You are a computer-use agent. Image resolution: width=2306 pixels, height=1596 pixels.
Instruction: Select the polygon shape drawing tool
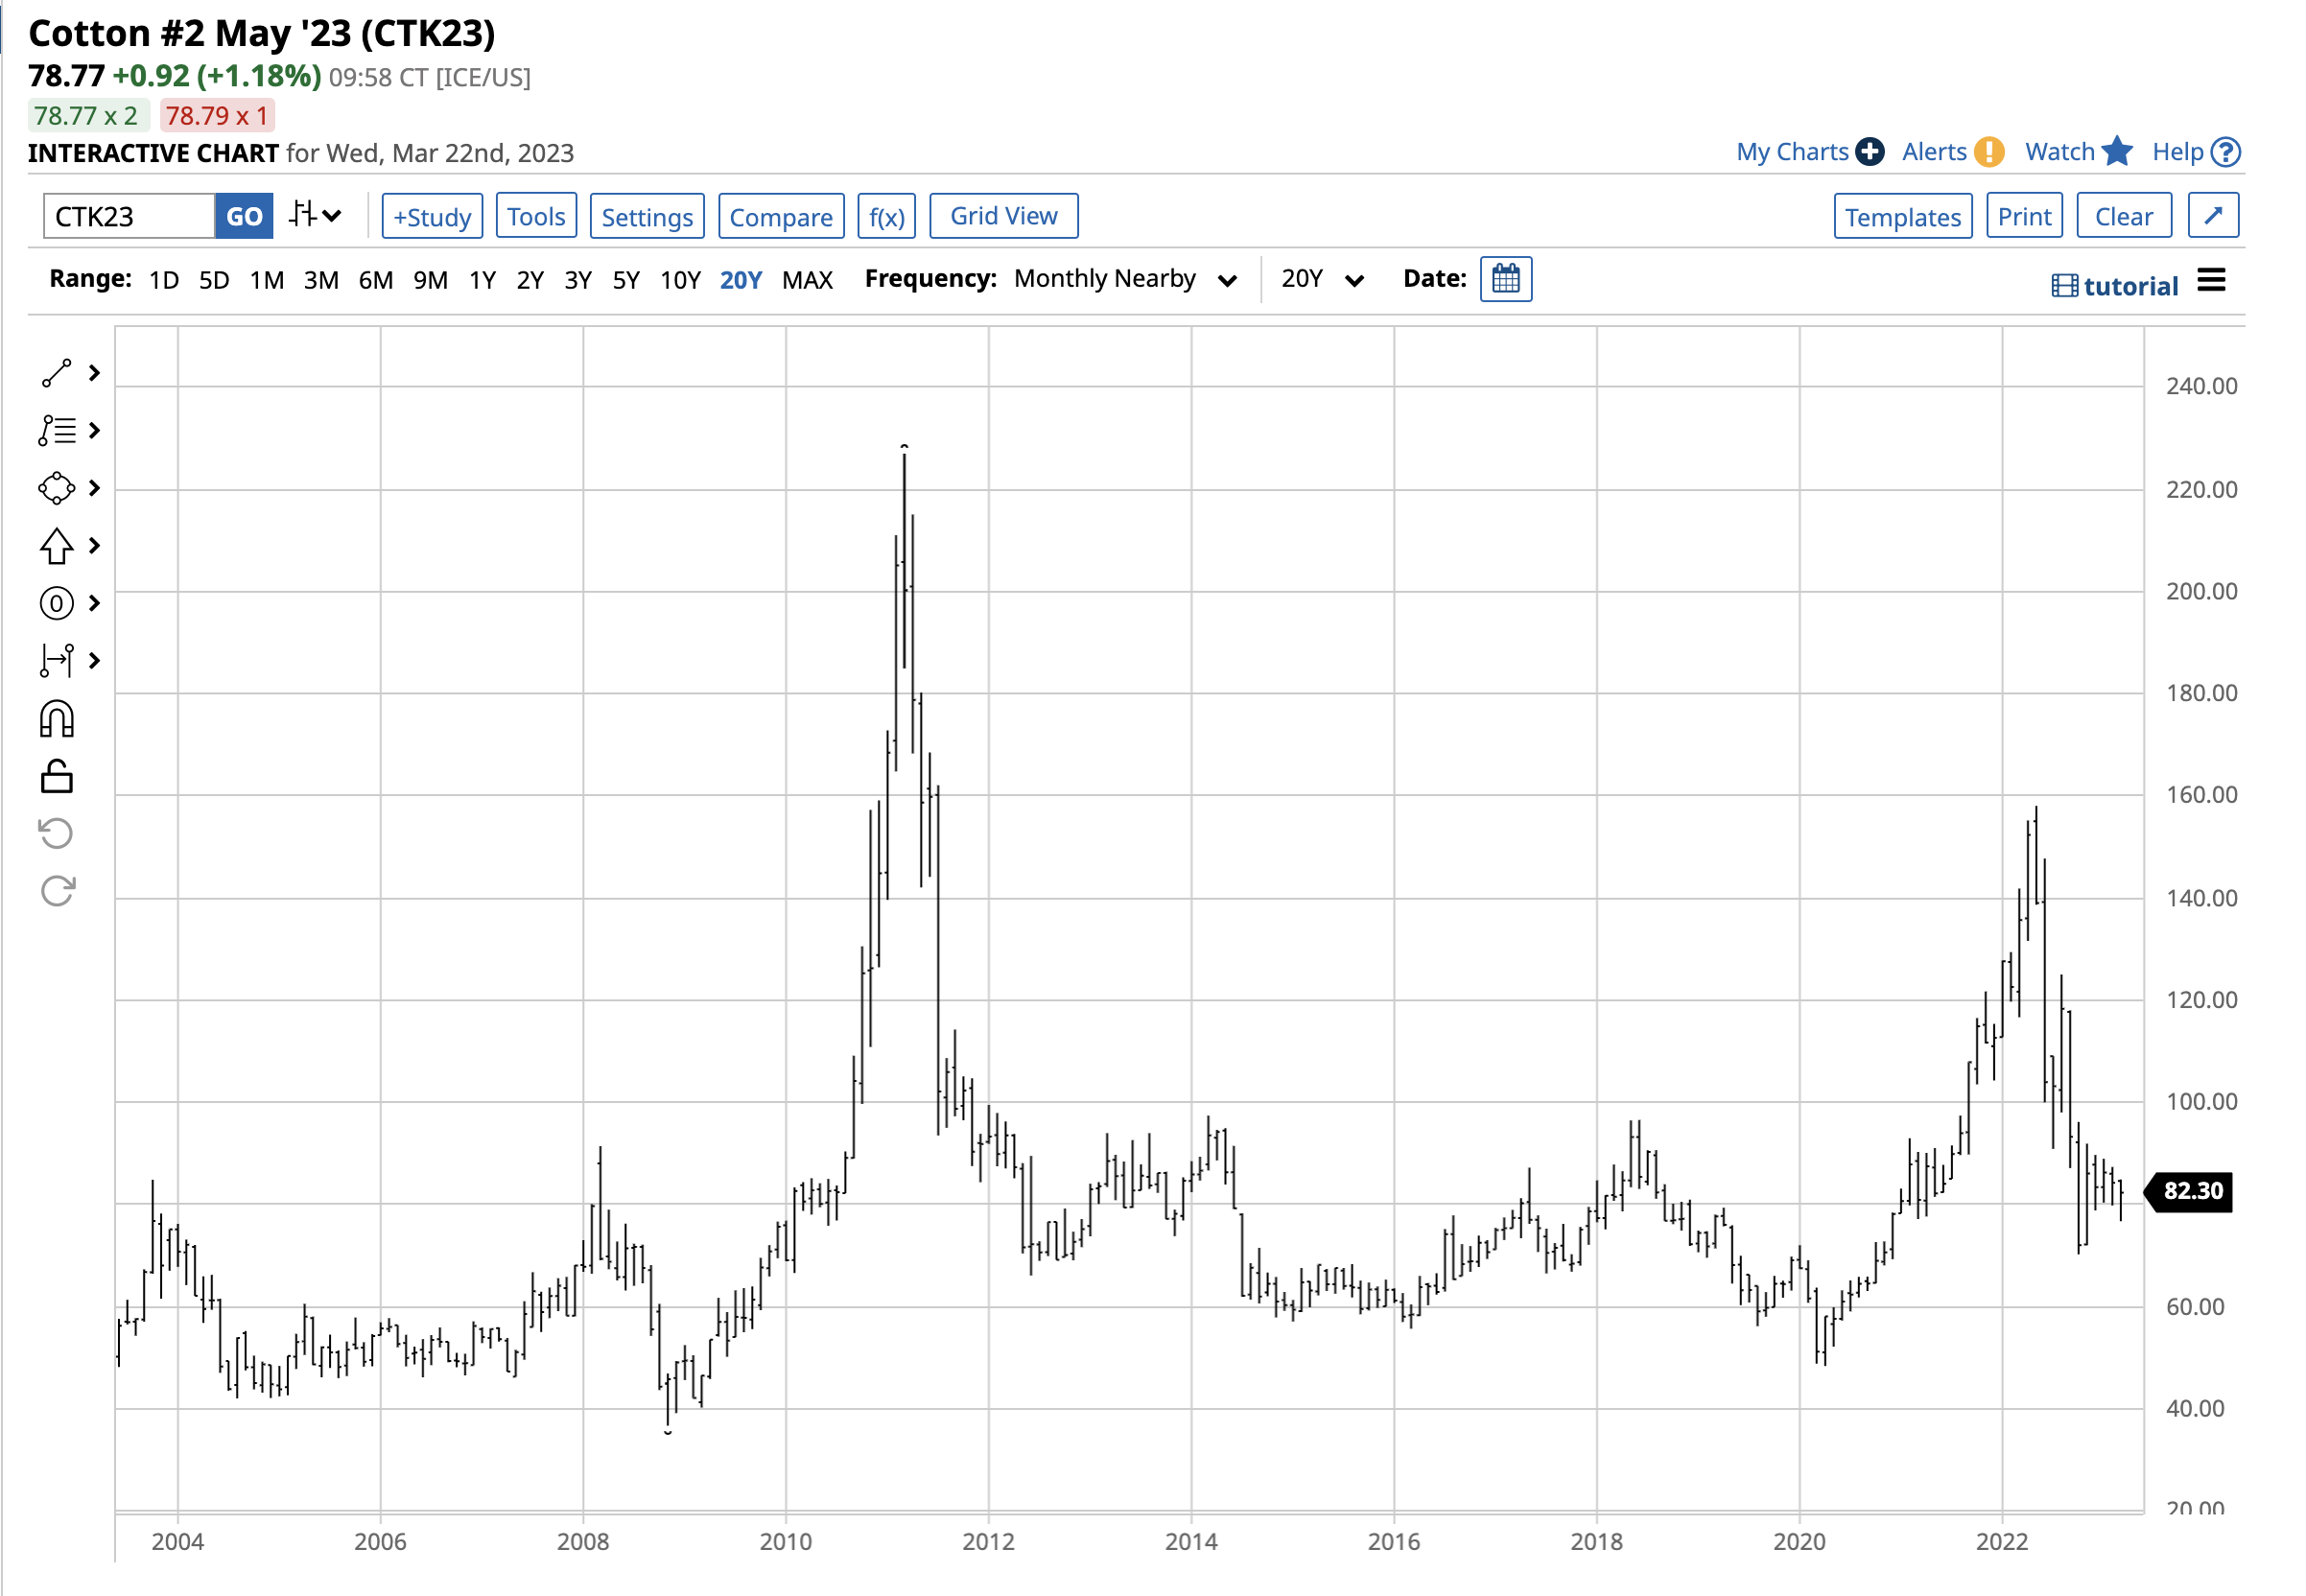click(57, 488)
